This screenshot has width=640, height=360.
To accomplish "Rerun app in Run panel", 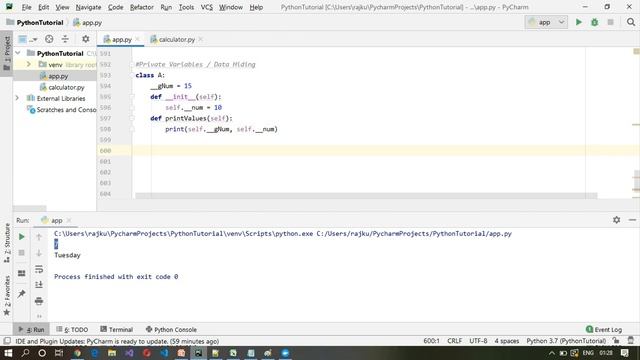I will [x=22, y=237].
